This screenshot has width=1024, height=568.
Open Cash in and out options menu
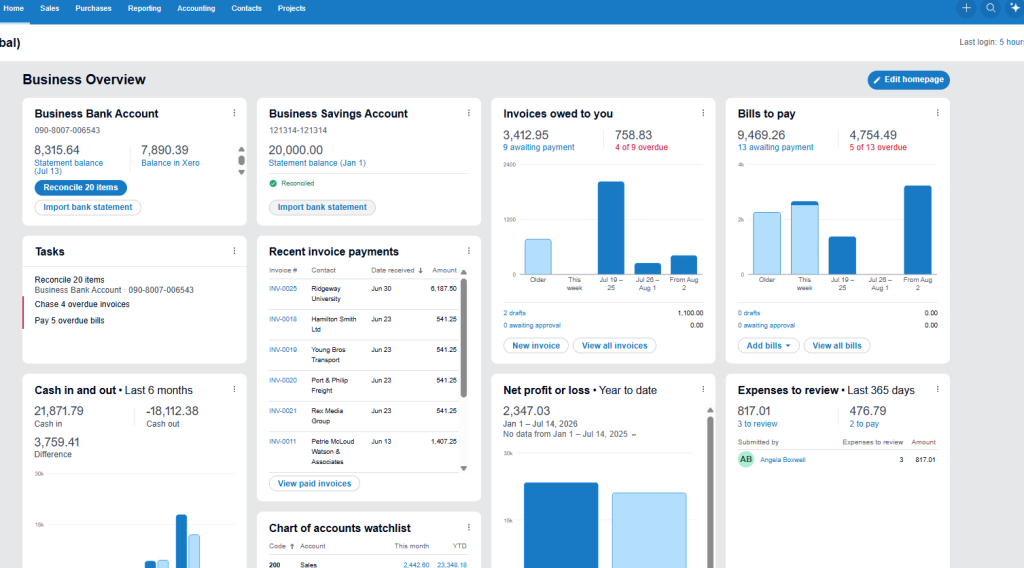[x=234, y=389]
